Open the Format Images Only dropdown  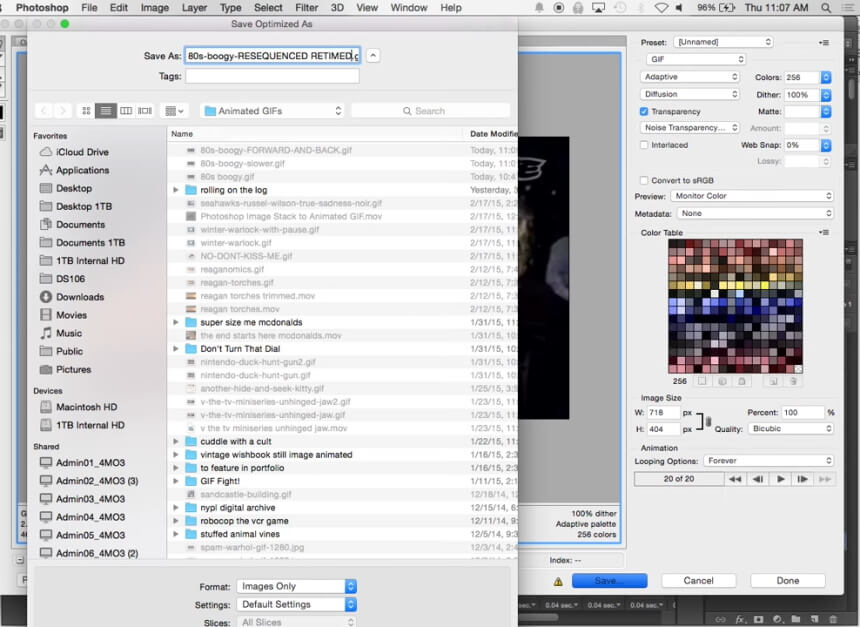point(297,586)
